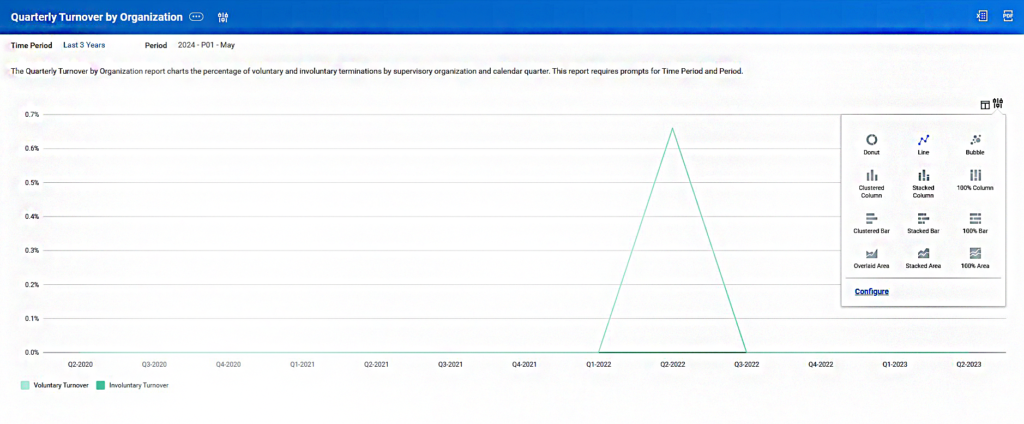This screenshot has height=424, width=1024.
Task: Click the 0.3% y-axis label
Action: 32,250
